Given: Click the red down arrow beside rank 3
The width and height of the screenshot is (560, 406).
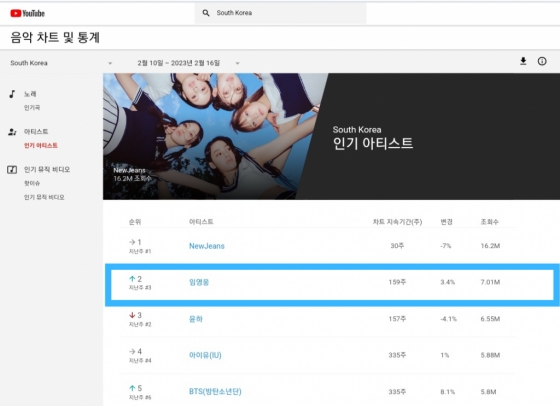Looking at the screenshot, I should pyautogui.click(x=132, y=315).
